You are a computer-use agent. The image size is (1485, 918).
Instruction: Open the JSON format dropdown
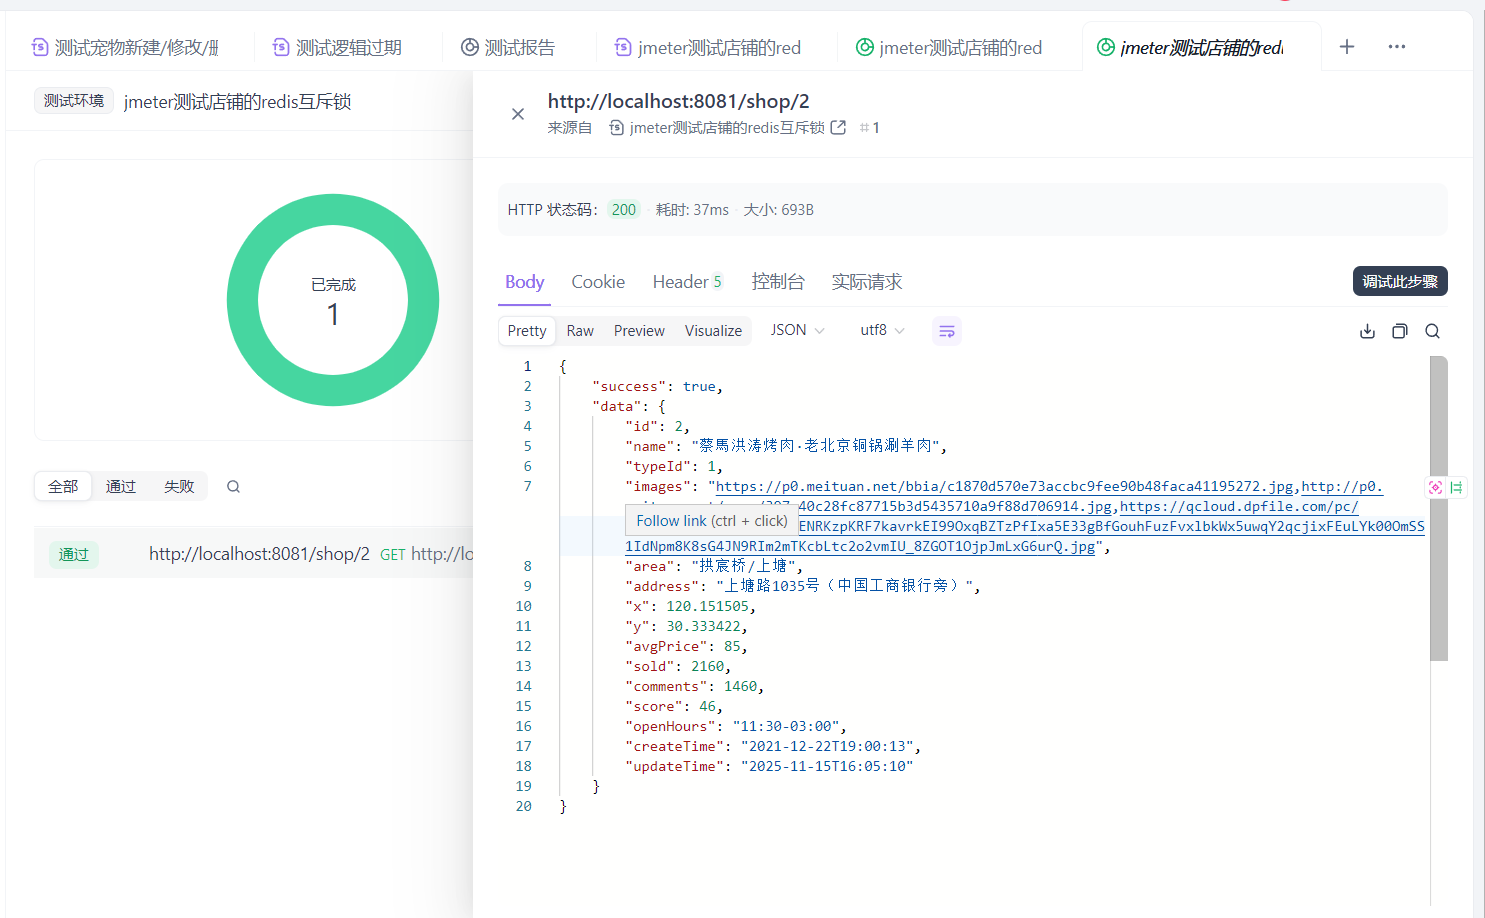pos(797,330)
